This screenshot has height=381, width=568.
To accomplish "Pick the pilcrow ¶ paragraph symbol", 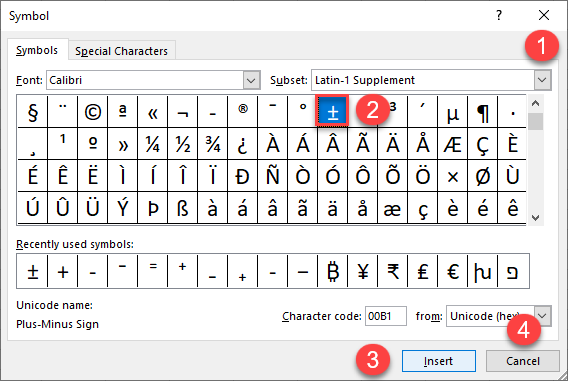I will click(x=483, y=112).
